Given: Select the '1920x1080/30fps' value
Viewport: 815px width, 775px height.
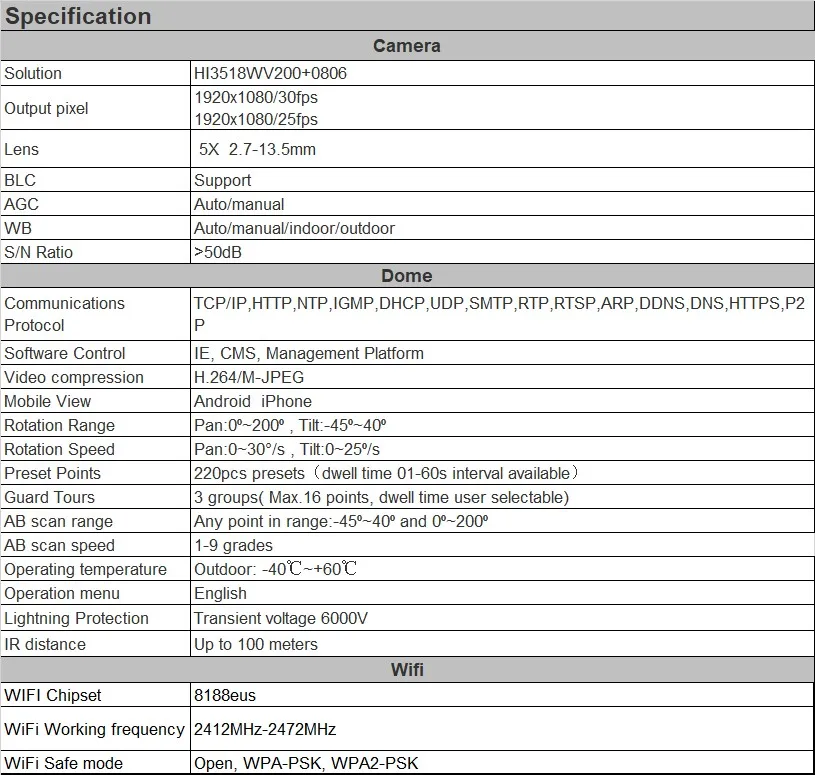Looking at the screenshot, I should point(256,97).
